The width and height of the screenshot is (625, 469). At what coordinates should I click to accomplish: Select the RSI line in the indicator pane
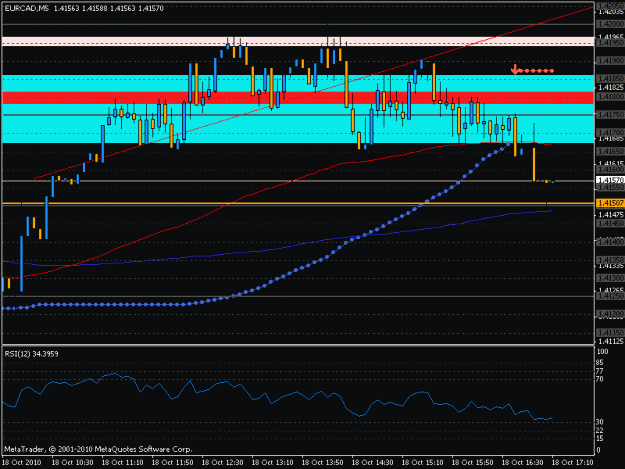[x=277, y=396]
